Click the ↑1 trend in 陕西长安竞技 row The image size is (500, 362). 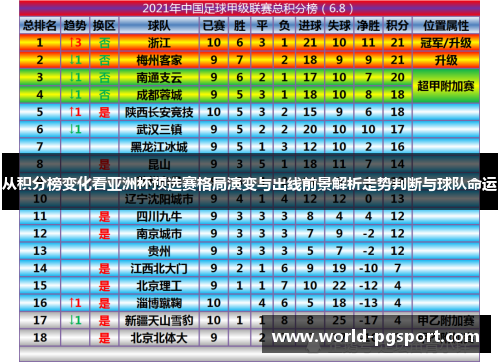click(x=75, y=112)
